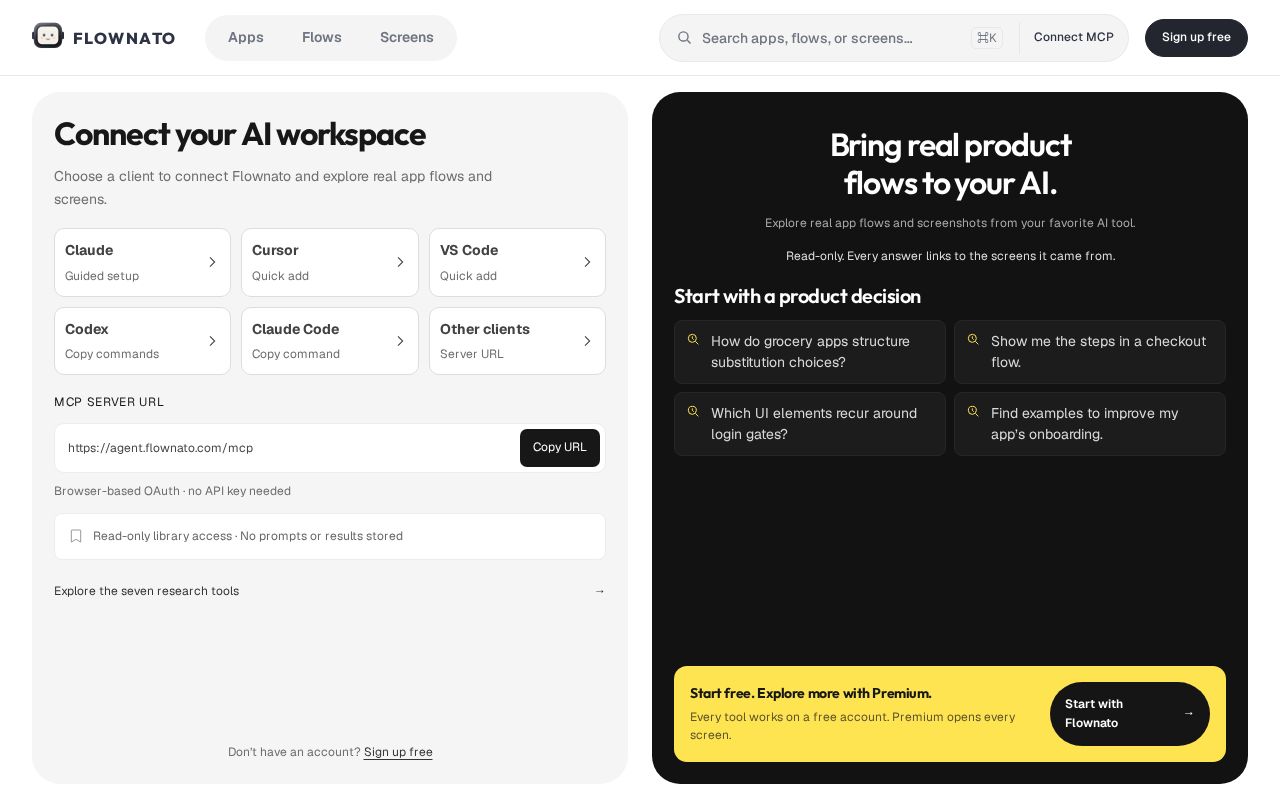Image resolution: width=1280 pixels, height=800 pixels.
Task: Click the arrow icon in Start with Flownato
Action: click(x=1189, y=713)
